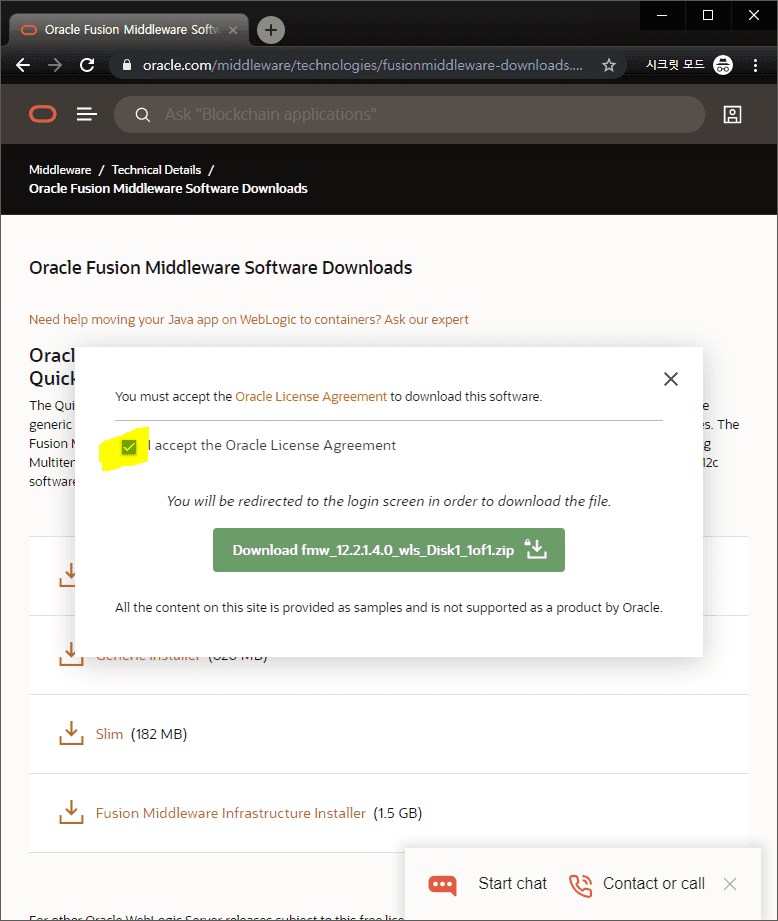The image size is (778, 921).
Task: Click the site lock icon in address bar
Action: point(126,65)
